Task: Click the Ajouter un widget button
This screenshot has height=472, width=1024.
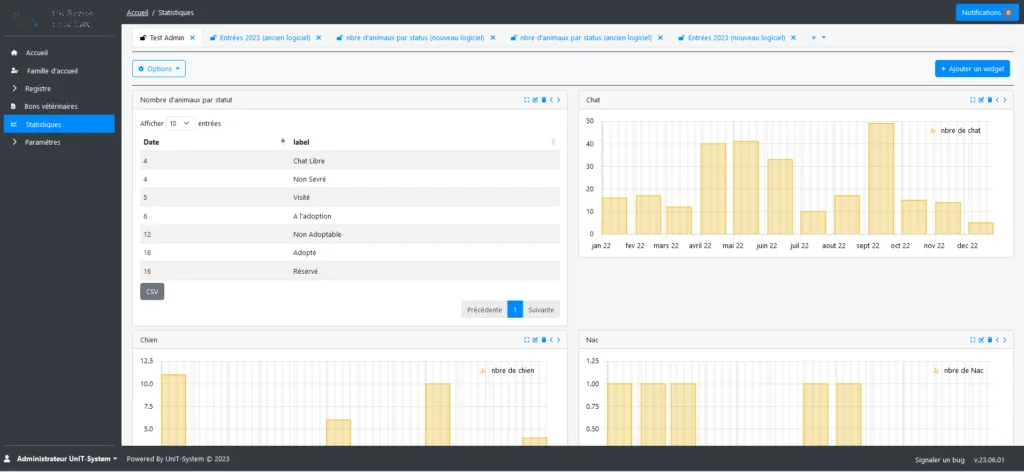Action: (972, 69)
